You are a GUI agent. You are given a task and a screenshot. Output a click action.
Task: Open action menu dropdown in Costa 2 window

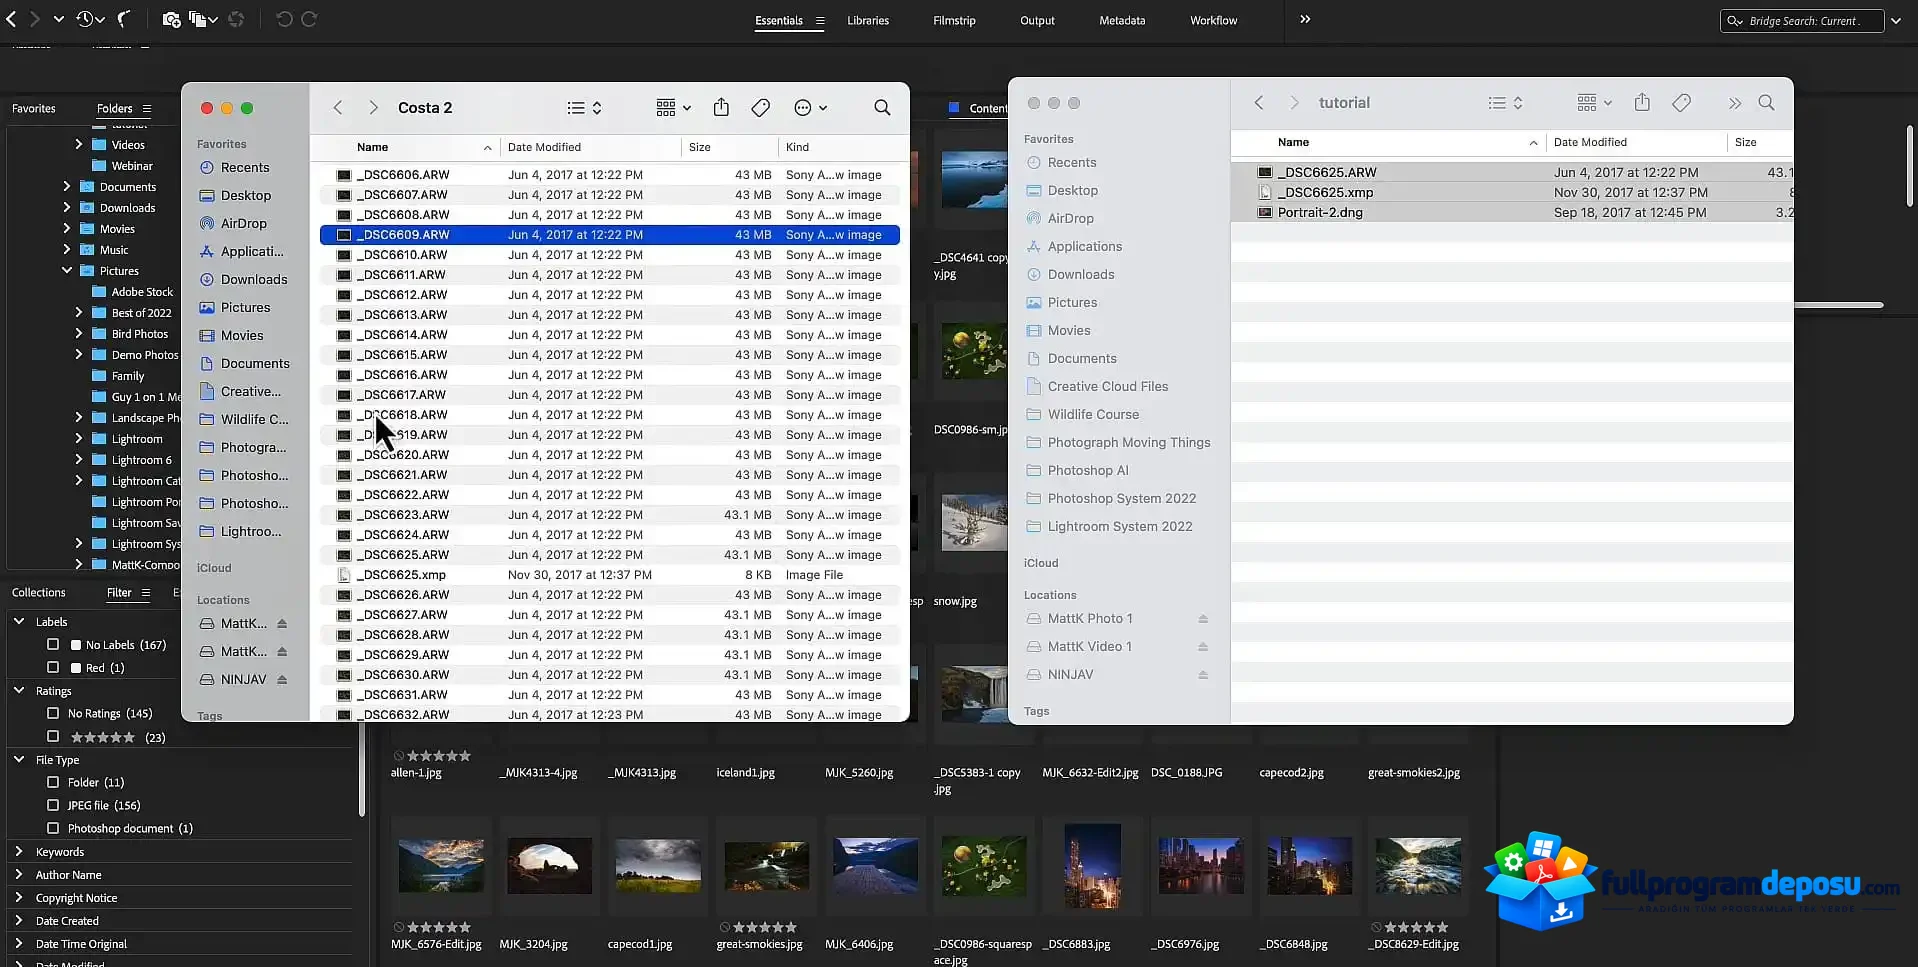810,107
